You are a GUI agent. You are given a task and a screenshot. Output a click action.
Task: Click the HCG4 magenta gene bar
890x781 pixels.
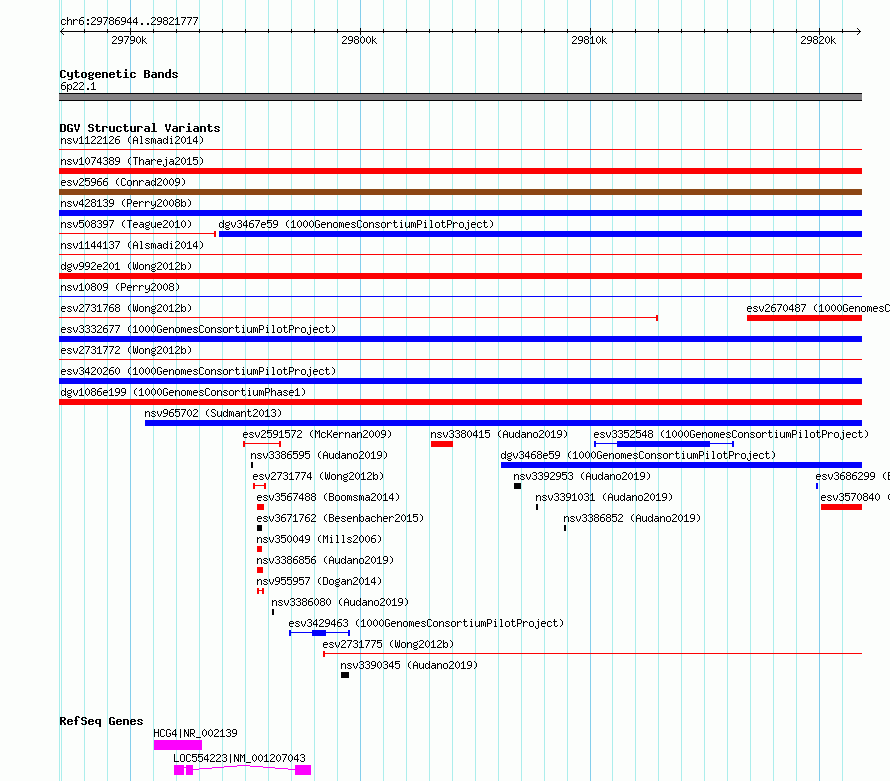click(x=178, y=745)
